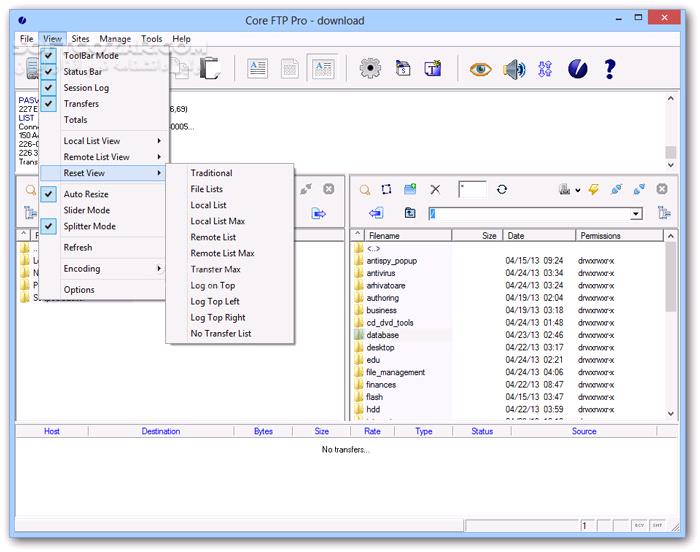Expand Remote List View submenu
700x552 pixels.
tap(103, 157)
